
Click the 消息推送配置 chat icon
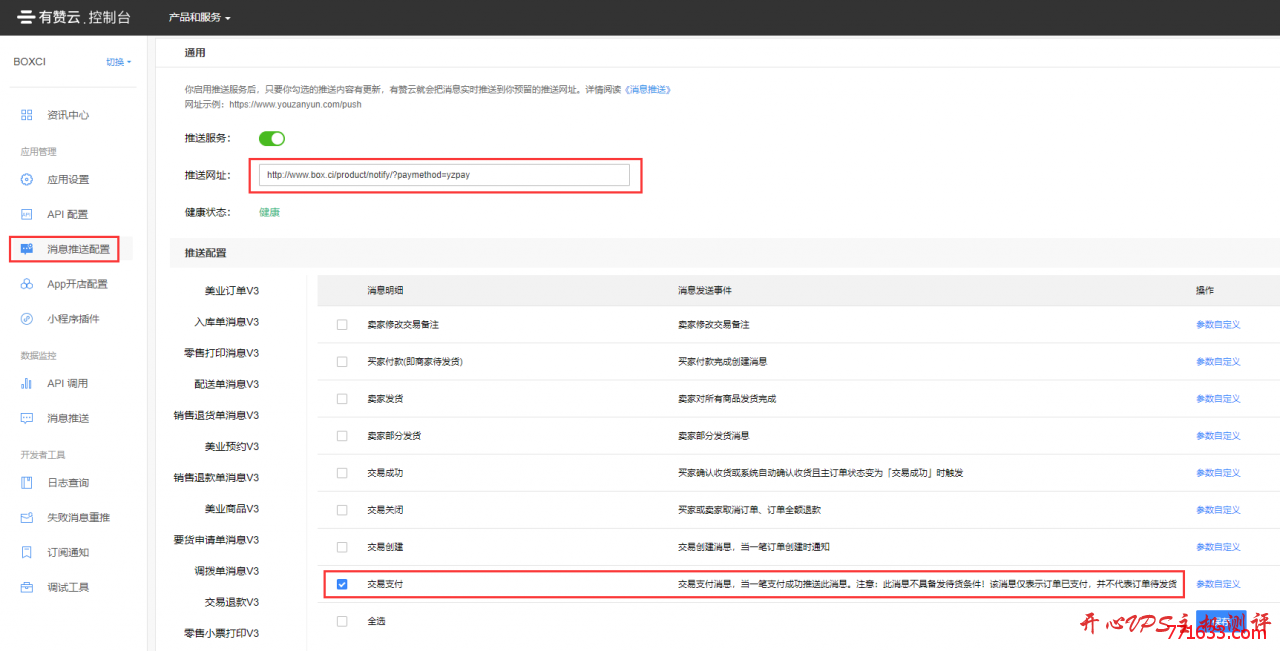[x=27, y=249]
